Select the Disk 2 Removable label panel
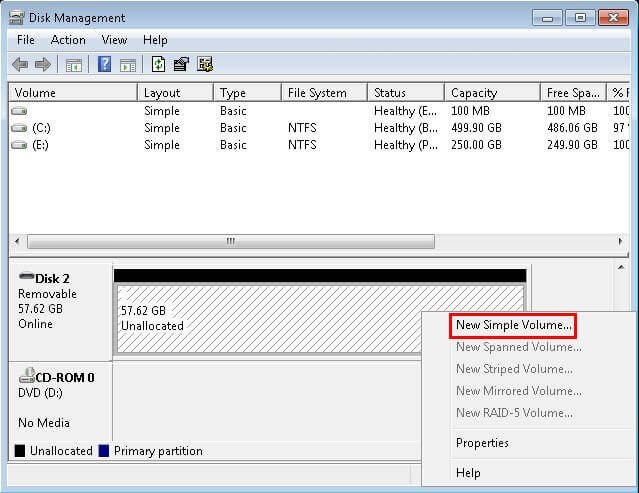The height and width of the screenshot is (493, 639). pos(60,312)
